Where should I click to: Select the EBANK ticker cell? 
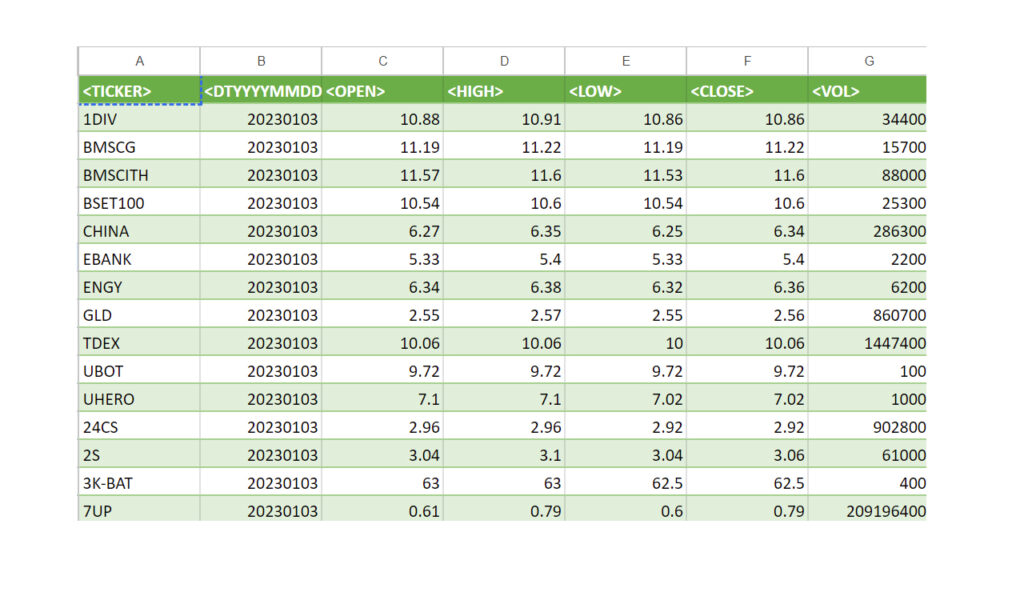click(x=139, y=259)
